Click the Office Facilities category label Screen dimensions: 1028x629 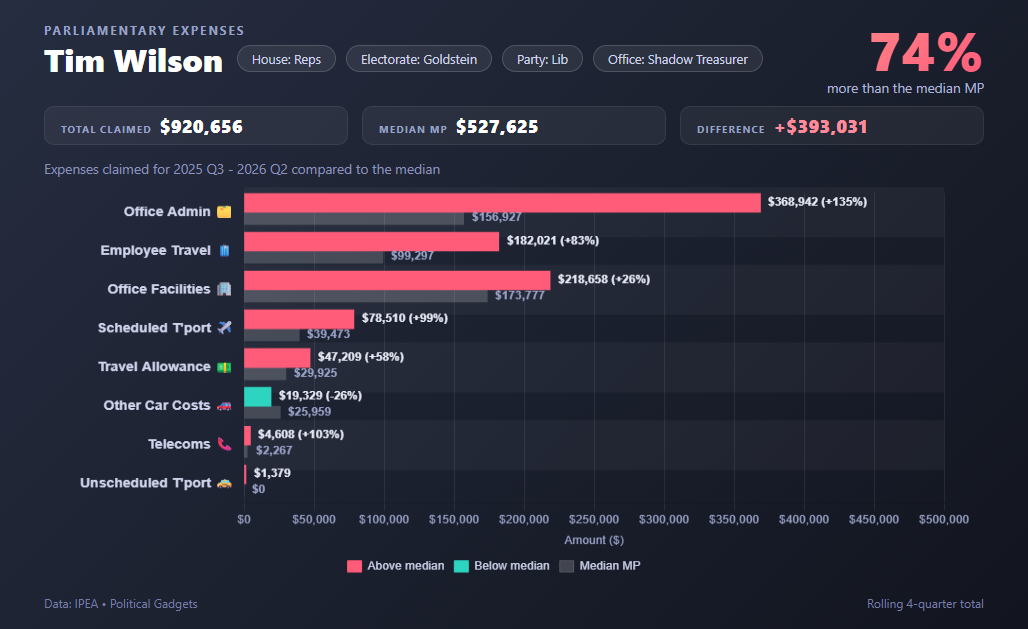click(159, 289)
